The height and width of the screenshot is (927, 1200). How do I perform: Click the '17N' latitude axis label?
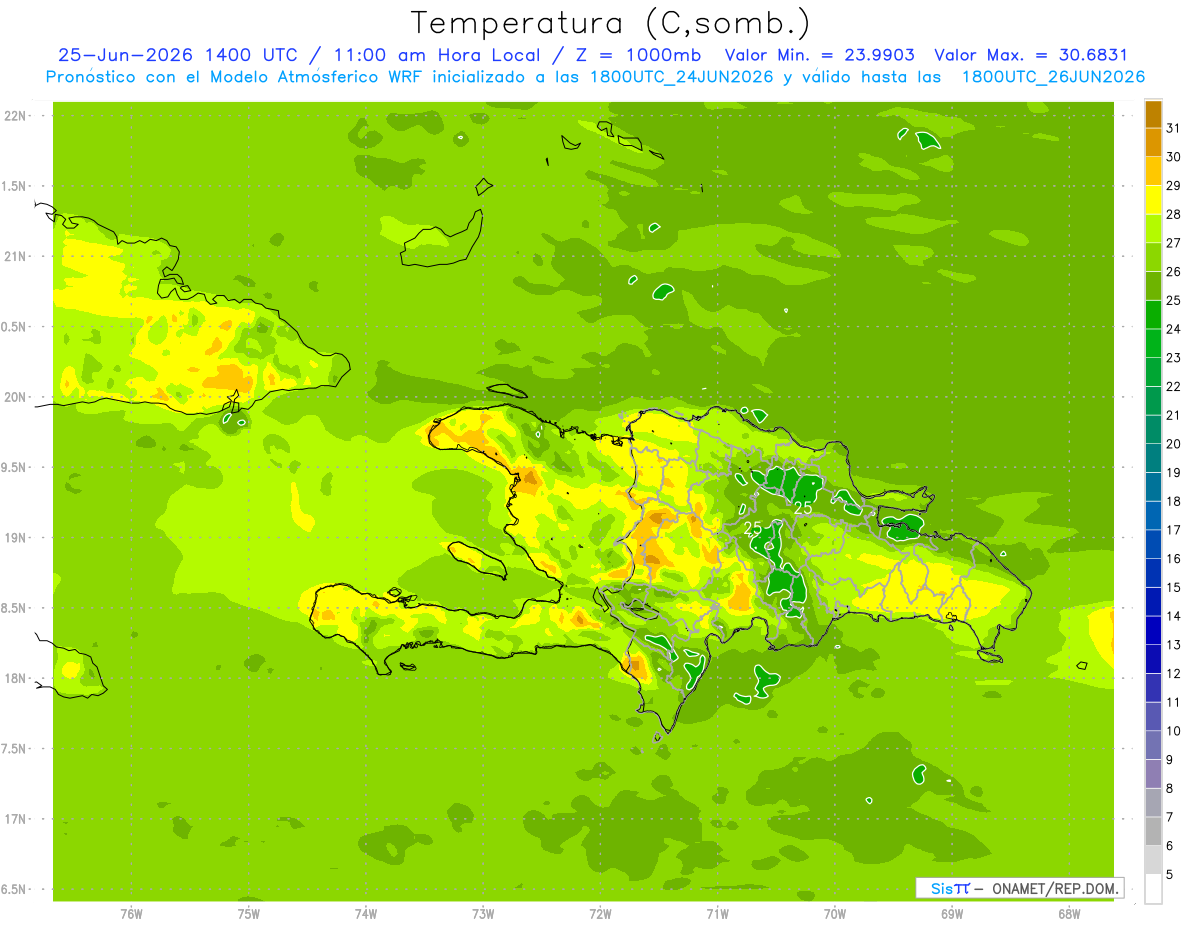pyautogui.click(x=17, y=819)
